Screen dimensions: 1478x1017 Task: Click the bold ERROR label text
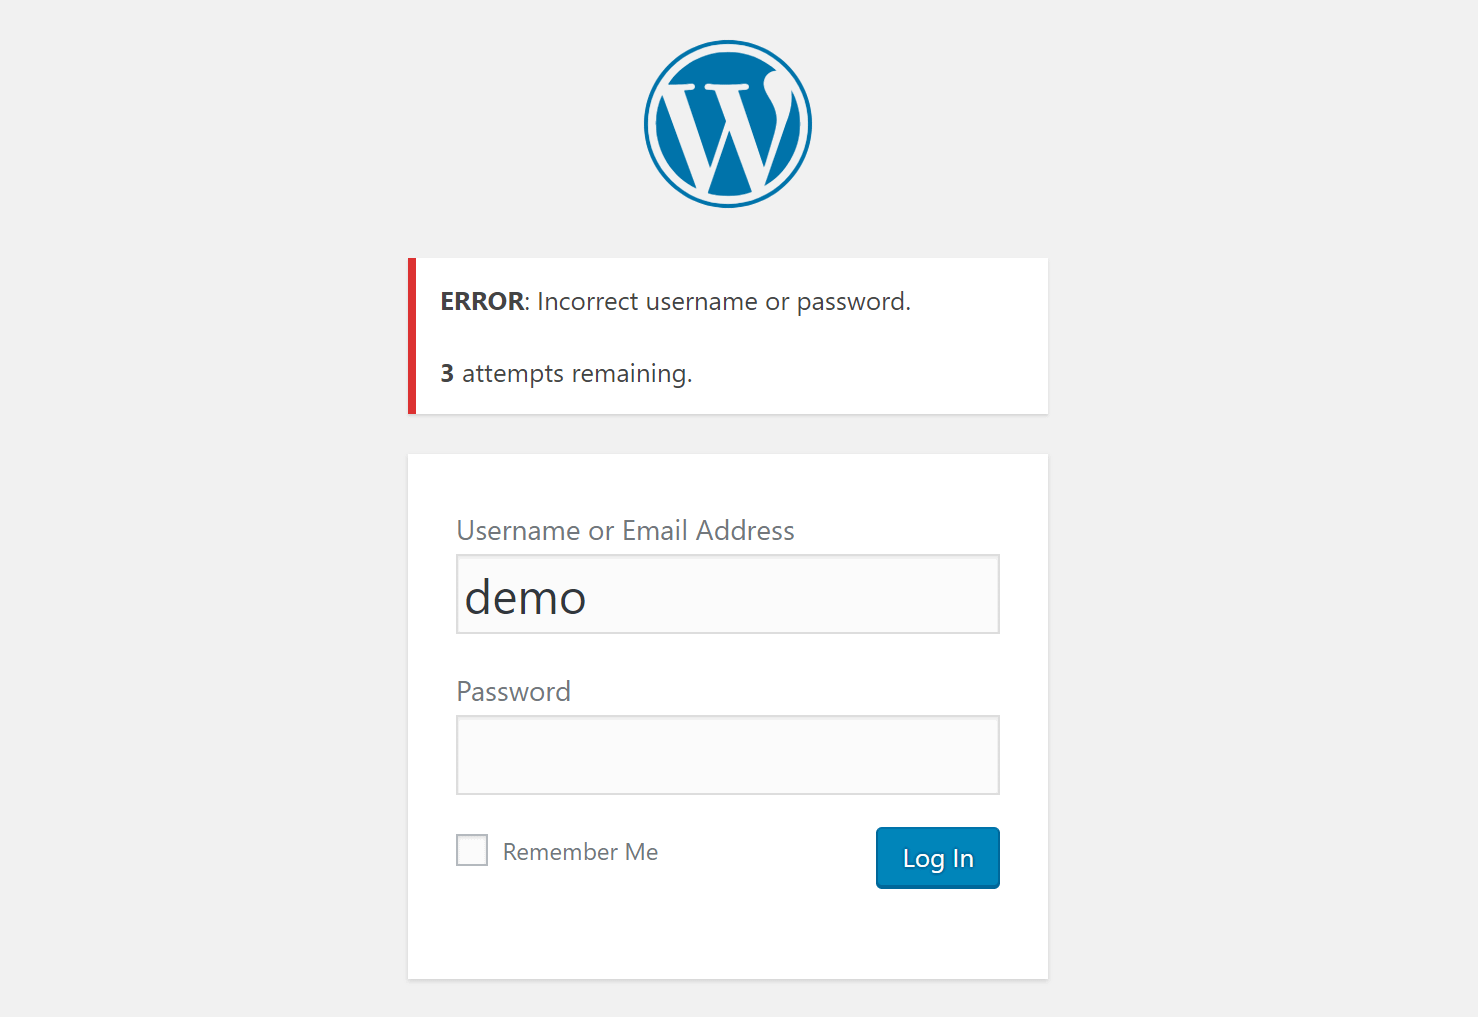coord(481,301)
